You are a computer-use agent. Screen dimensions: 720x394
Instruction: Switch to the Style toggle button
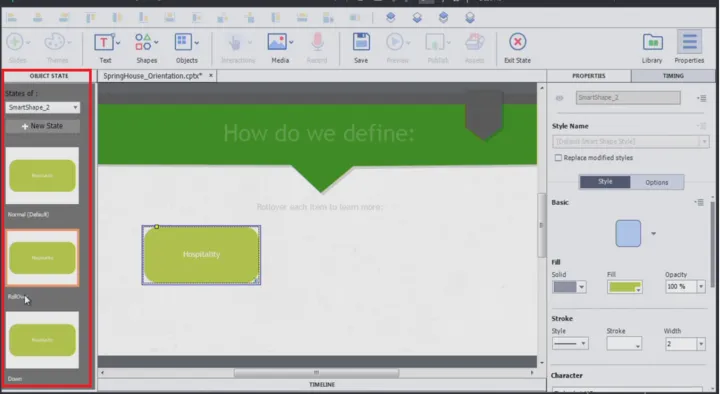tap(605, 182)
